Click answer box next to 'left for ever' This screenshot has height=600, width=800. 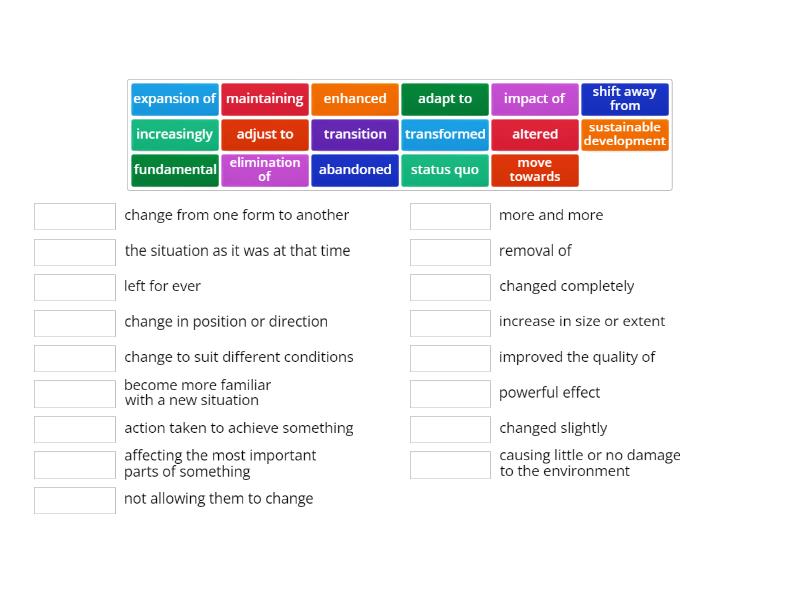coord(75,287)
